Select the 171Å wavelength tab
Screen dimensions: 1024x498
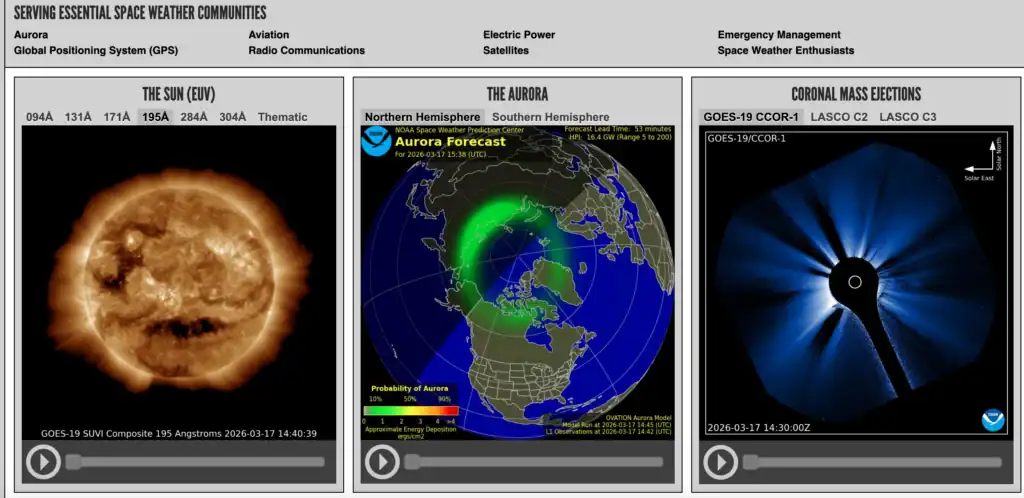pos(117,117)
